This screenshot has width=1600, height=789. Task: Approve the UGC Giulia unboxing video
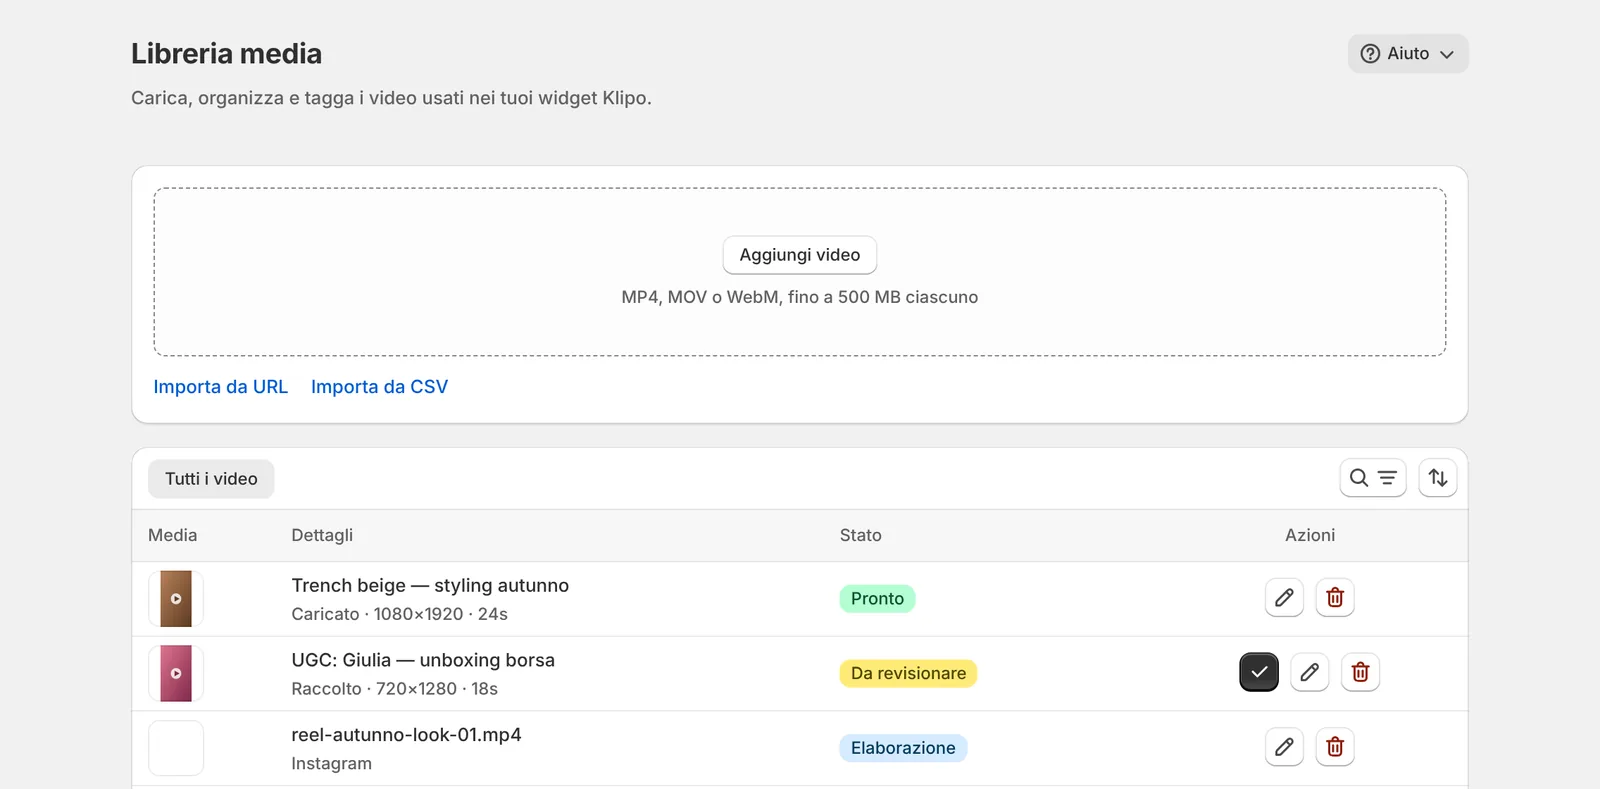tap(1259, 672)
